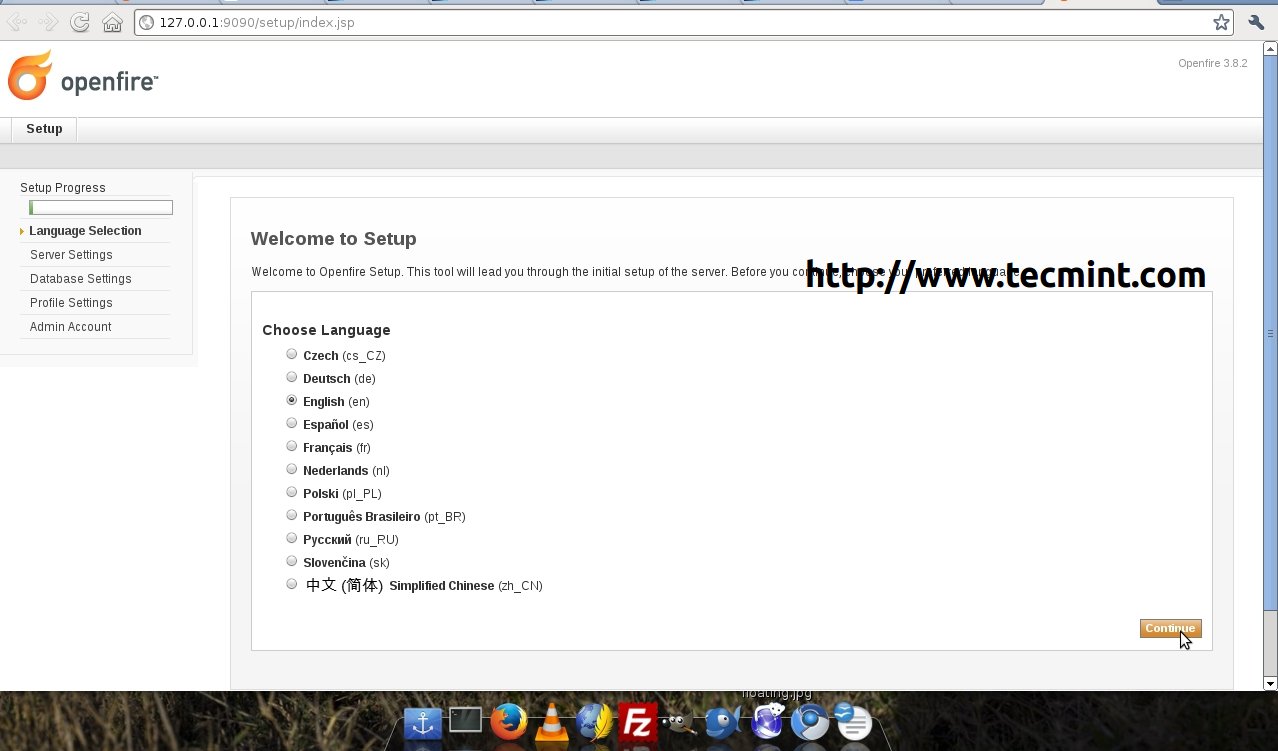Click the page scrollbar up arrow
1278x751 pixels.
1270,48
